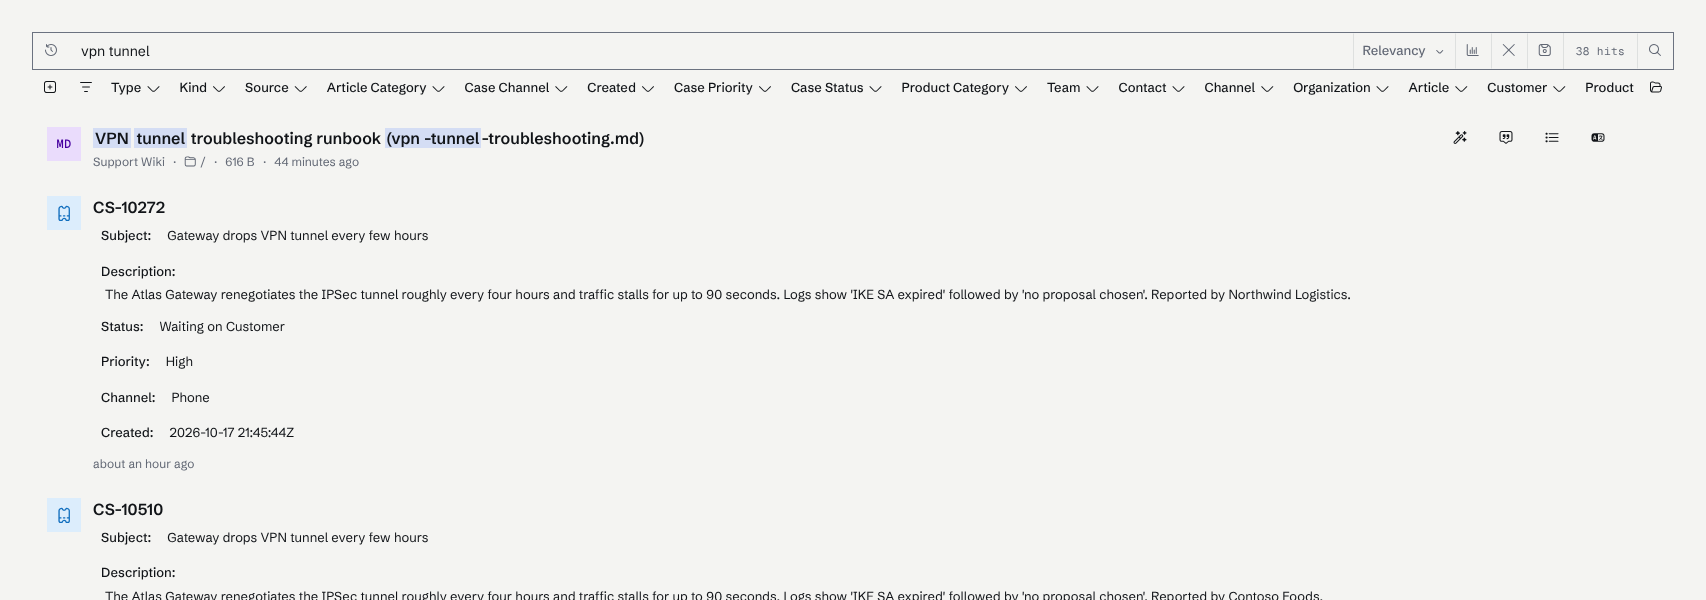Open the VPN tunnel troubleshooting runbook result
1706x600 pixels.
pyautogui.click(x=369, y=138)
